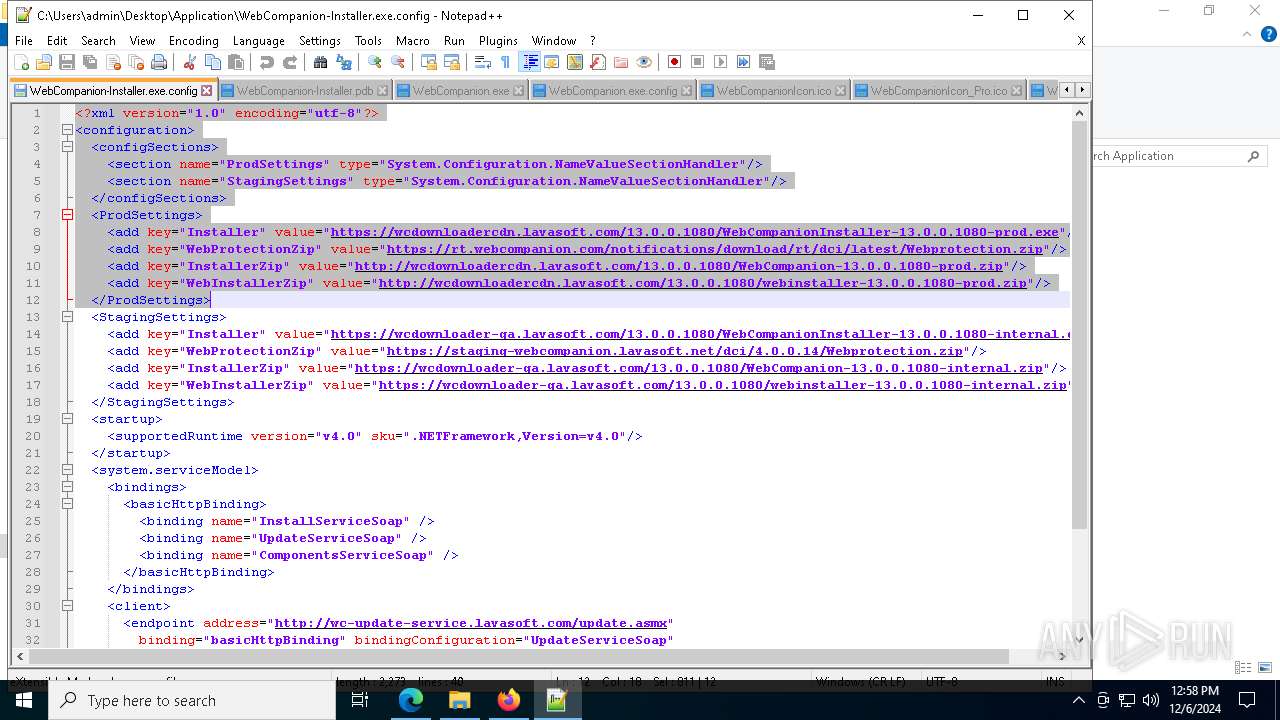This screenshot has width=1280, height=720.
Task: Collapse the bindings fold on line 23
Action: pos(67,487)
